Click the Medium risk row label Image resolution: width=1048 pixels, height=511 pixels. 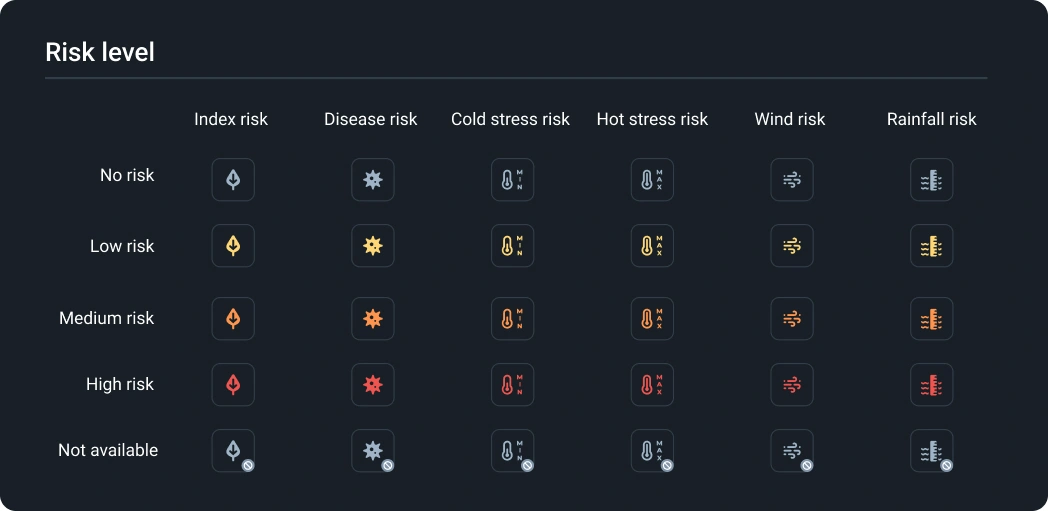click(107, 318)
